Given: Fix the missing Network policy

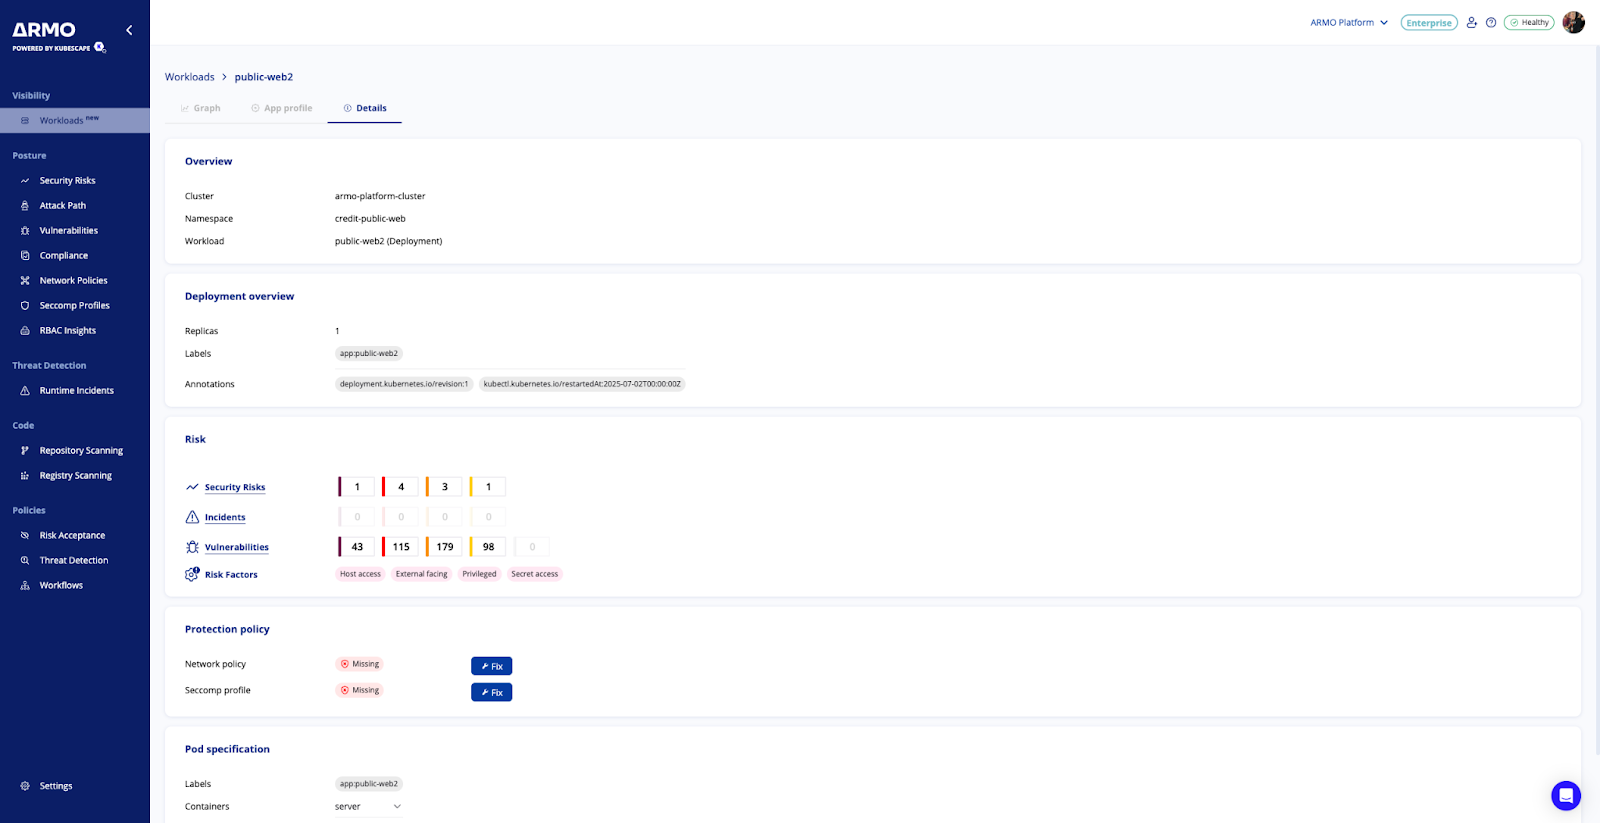Looking at the screenshot, I should pyautogui.click(x=492, y=666).
